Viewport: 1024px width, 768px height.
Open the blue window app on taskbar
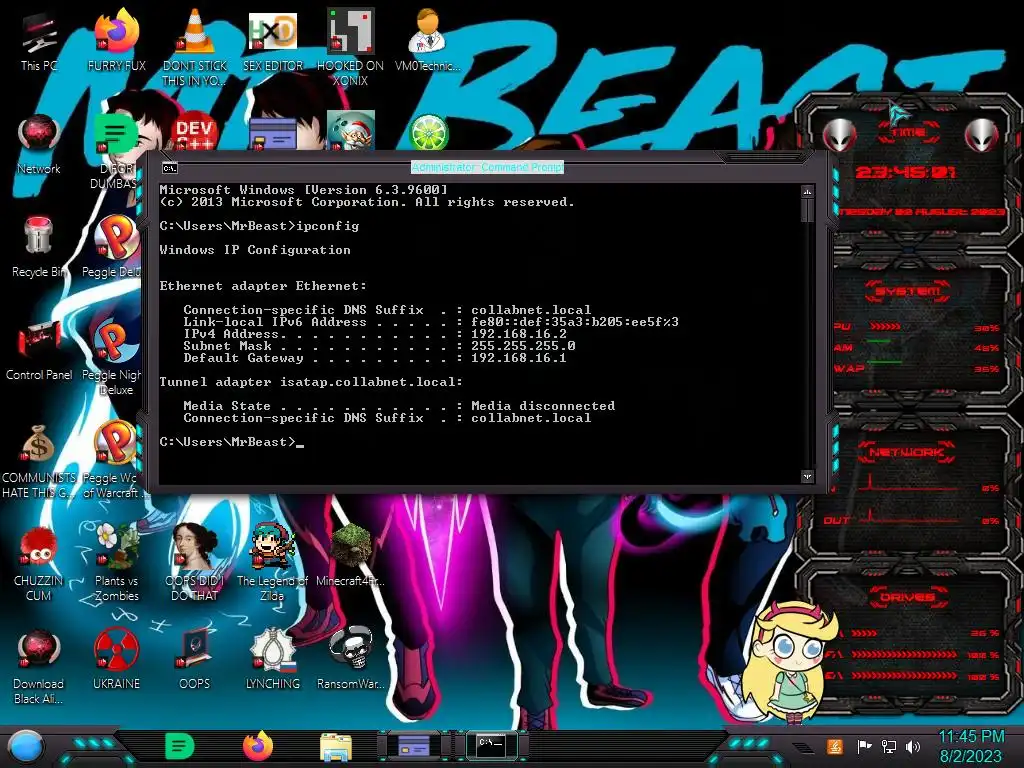[413, 746]
